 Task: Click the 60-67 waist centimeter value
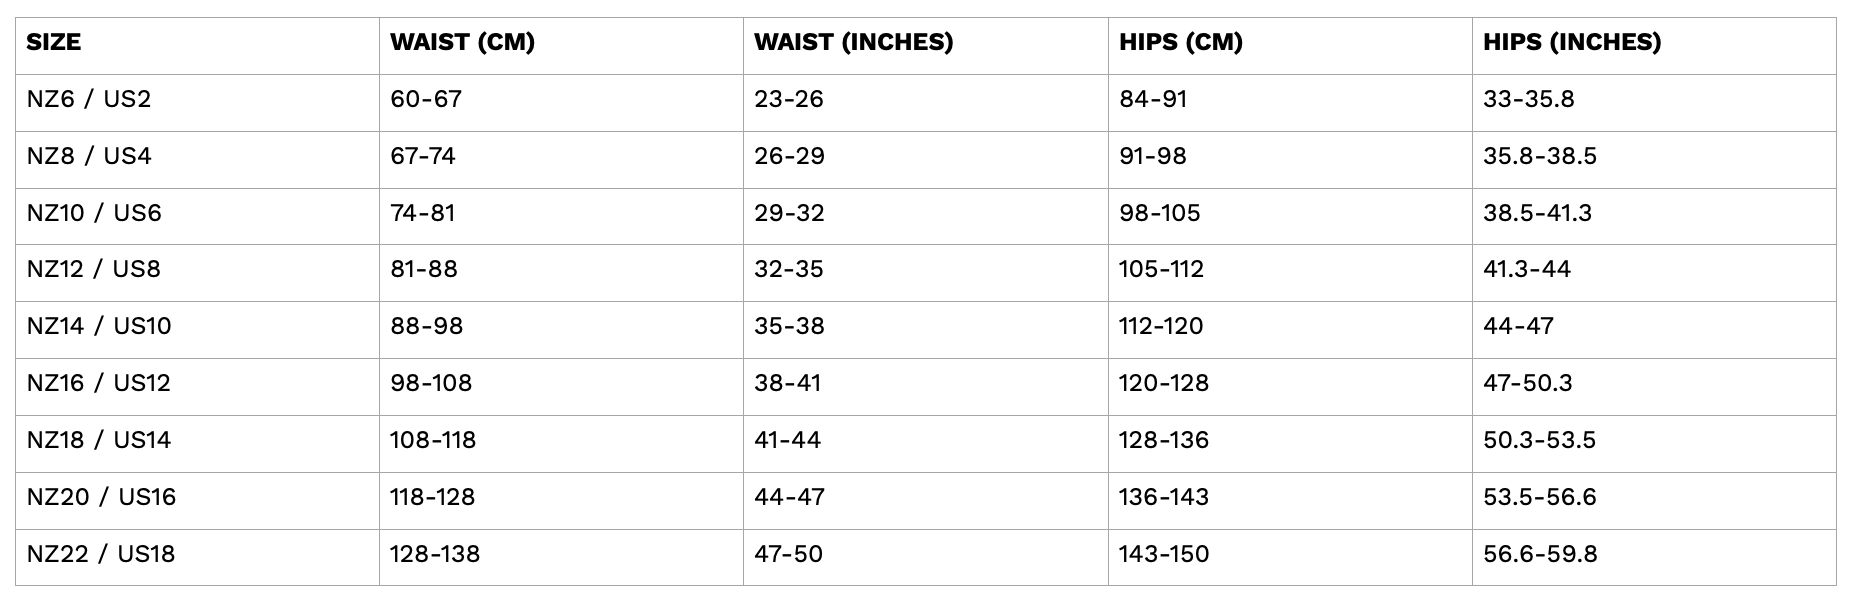click(426, 99)
